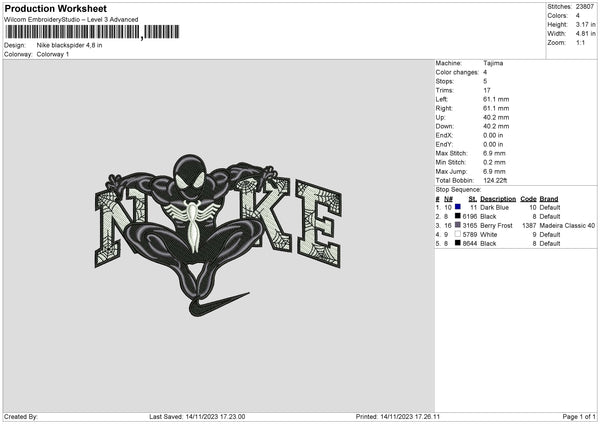This screenshot has width=600, height=424.
Task: Click the Total Bobbin value 124.22ft
Action: (x=495, y=180)
